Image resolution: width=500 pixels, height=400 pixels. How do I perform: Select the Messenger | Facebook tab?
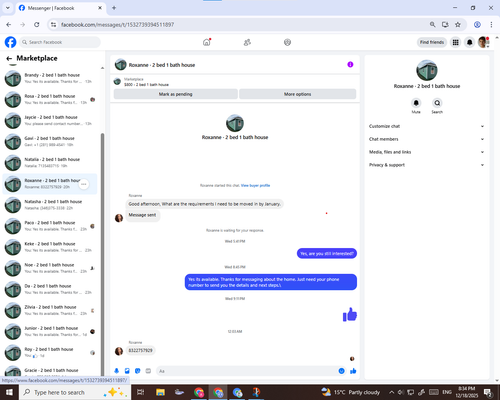pyautogui.click(x=61, y=8)
